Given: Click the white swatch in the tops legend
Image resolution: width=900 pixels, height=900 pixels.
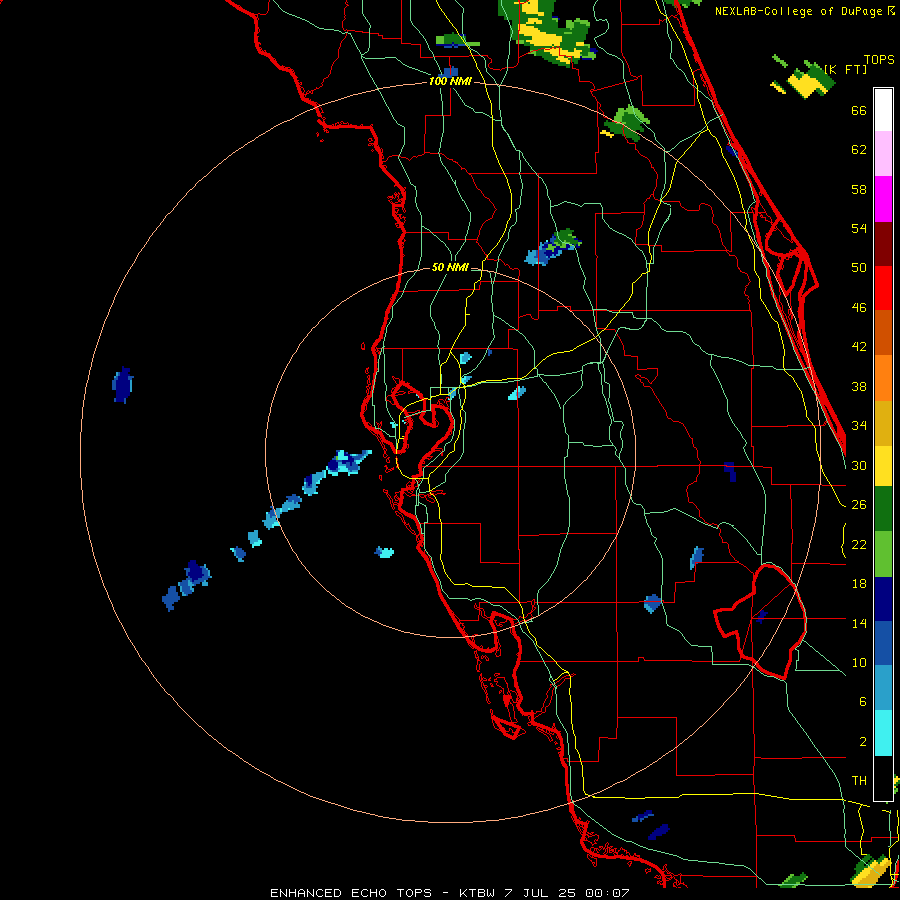Looking at the screenshot, I should pos(883,110).
